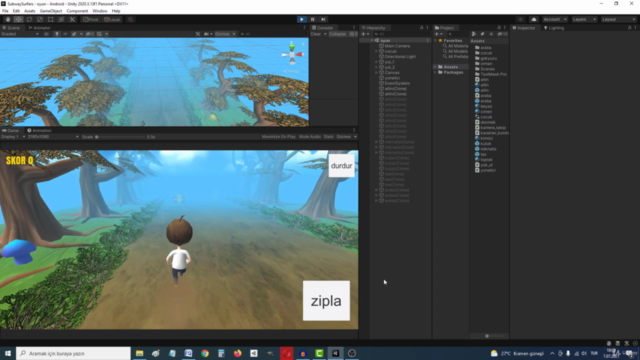Viewport: 640px width, 360px height.
Task: Expand the cocuk object in Hierarchy
Action: pyautogui.click(x=376, y=51)
